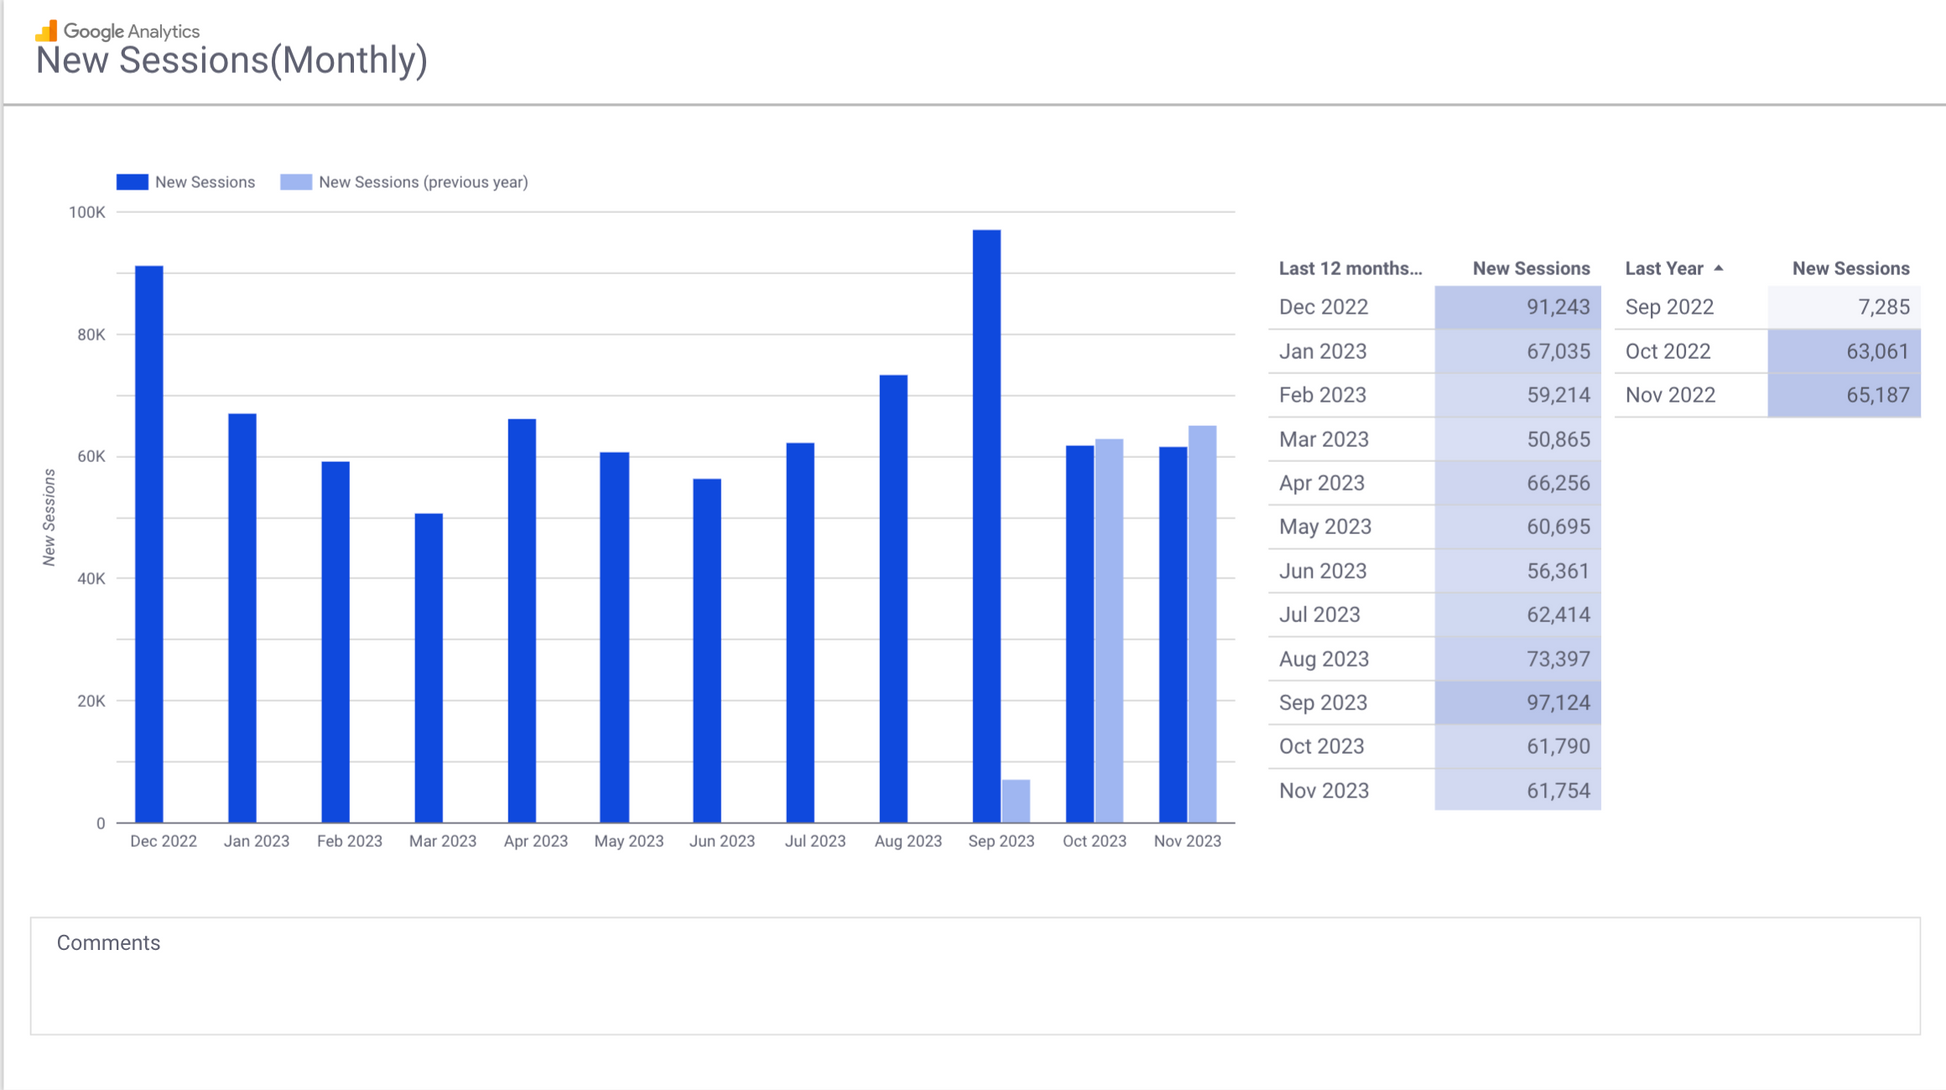1946x1090 pixels.
Task: Toggle the New Sessions legend label
Action: tap(204, 182)
